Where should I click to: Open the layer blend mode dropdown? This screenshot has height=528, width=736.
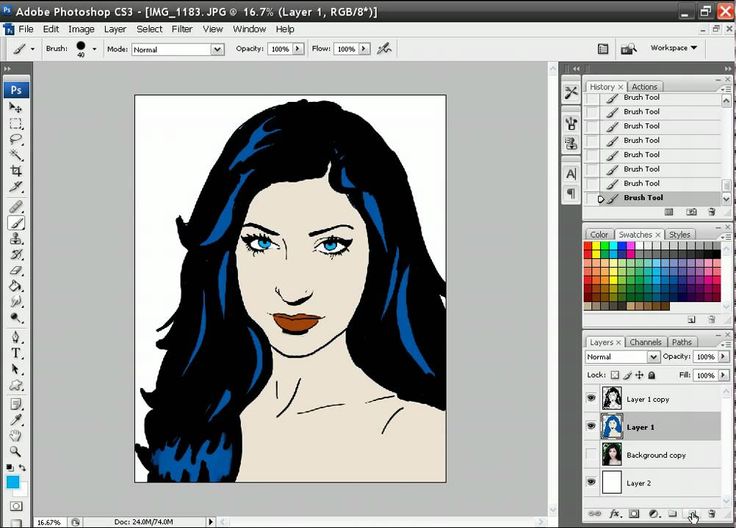(x=622, y=357)
